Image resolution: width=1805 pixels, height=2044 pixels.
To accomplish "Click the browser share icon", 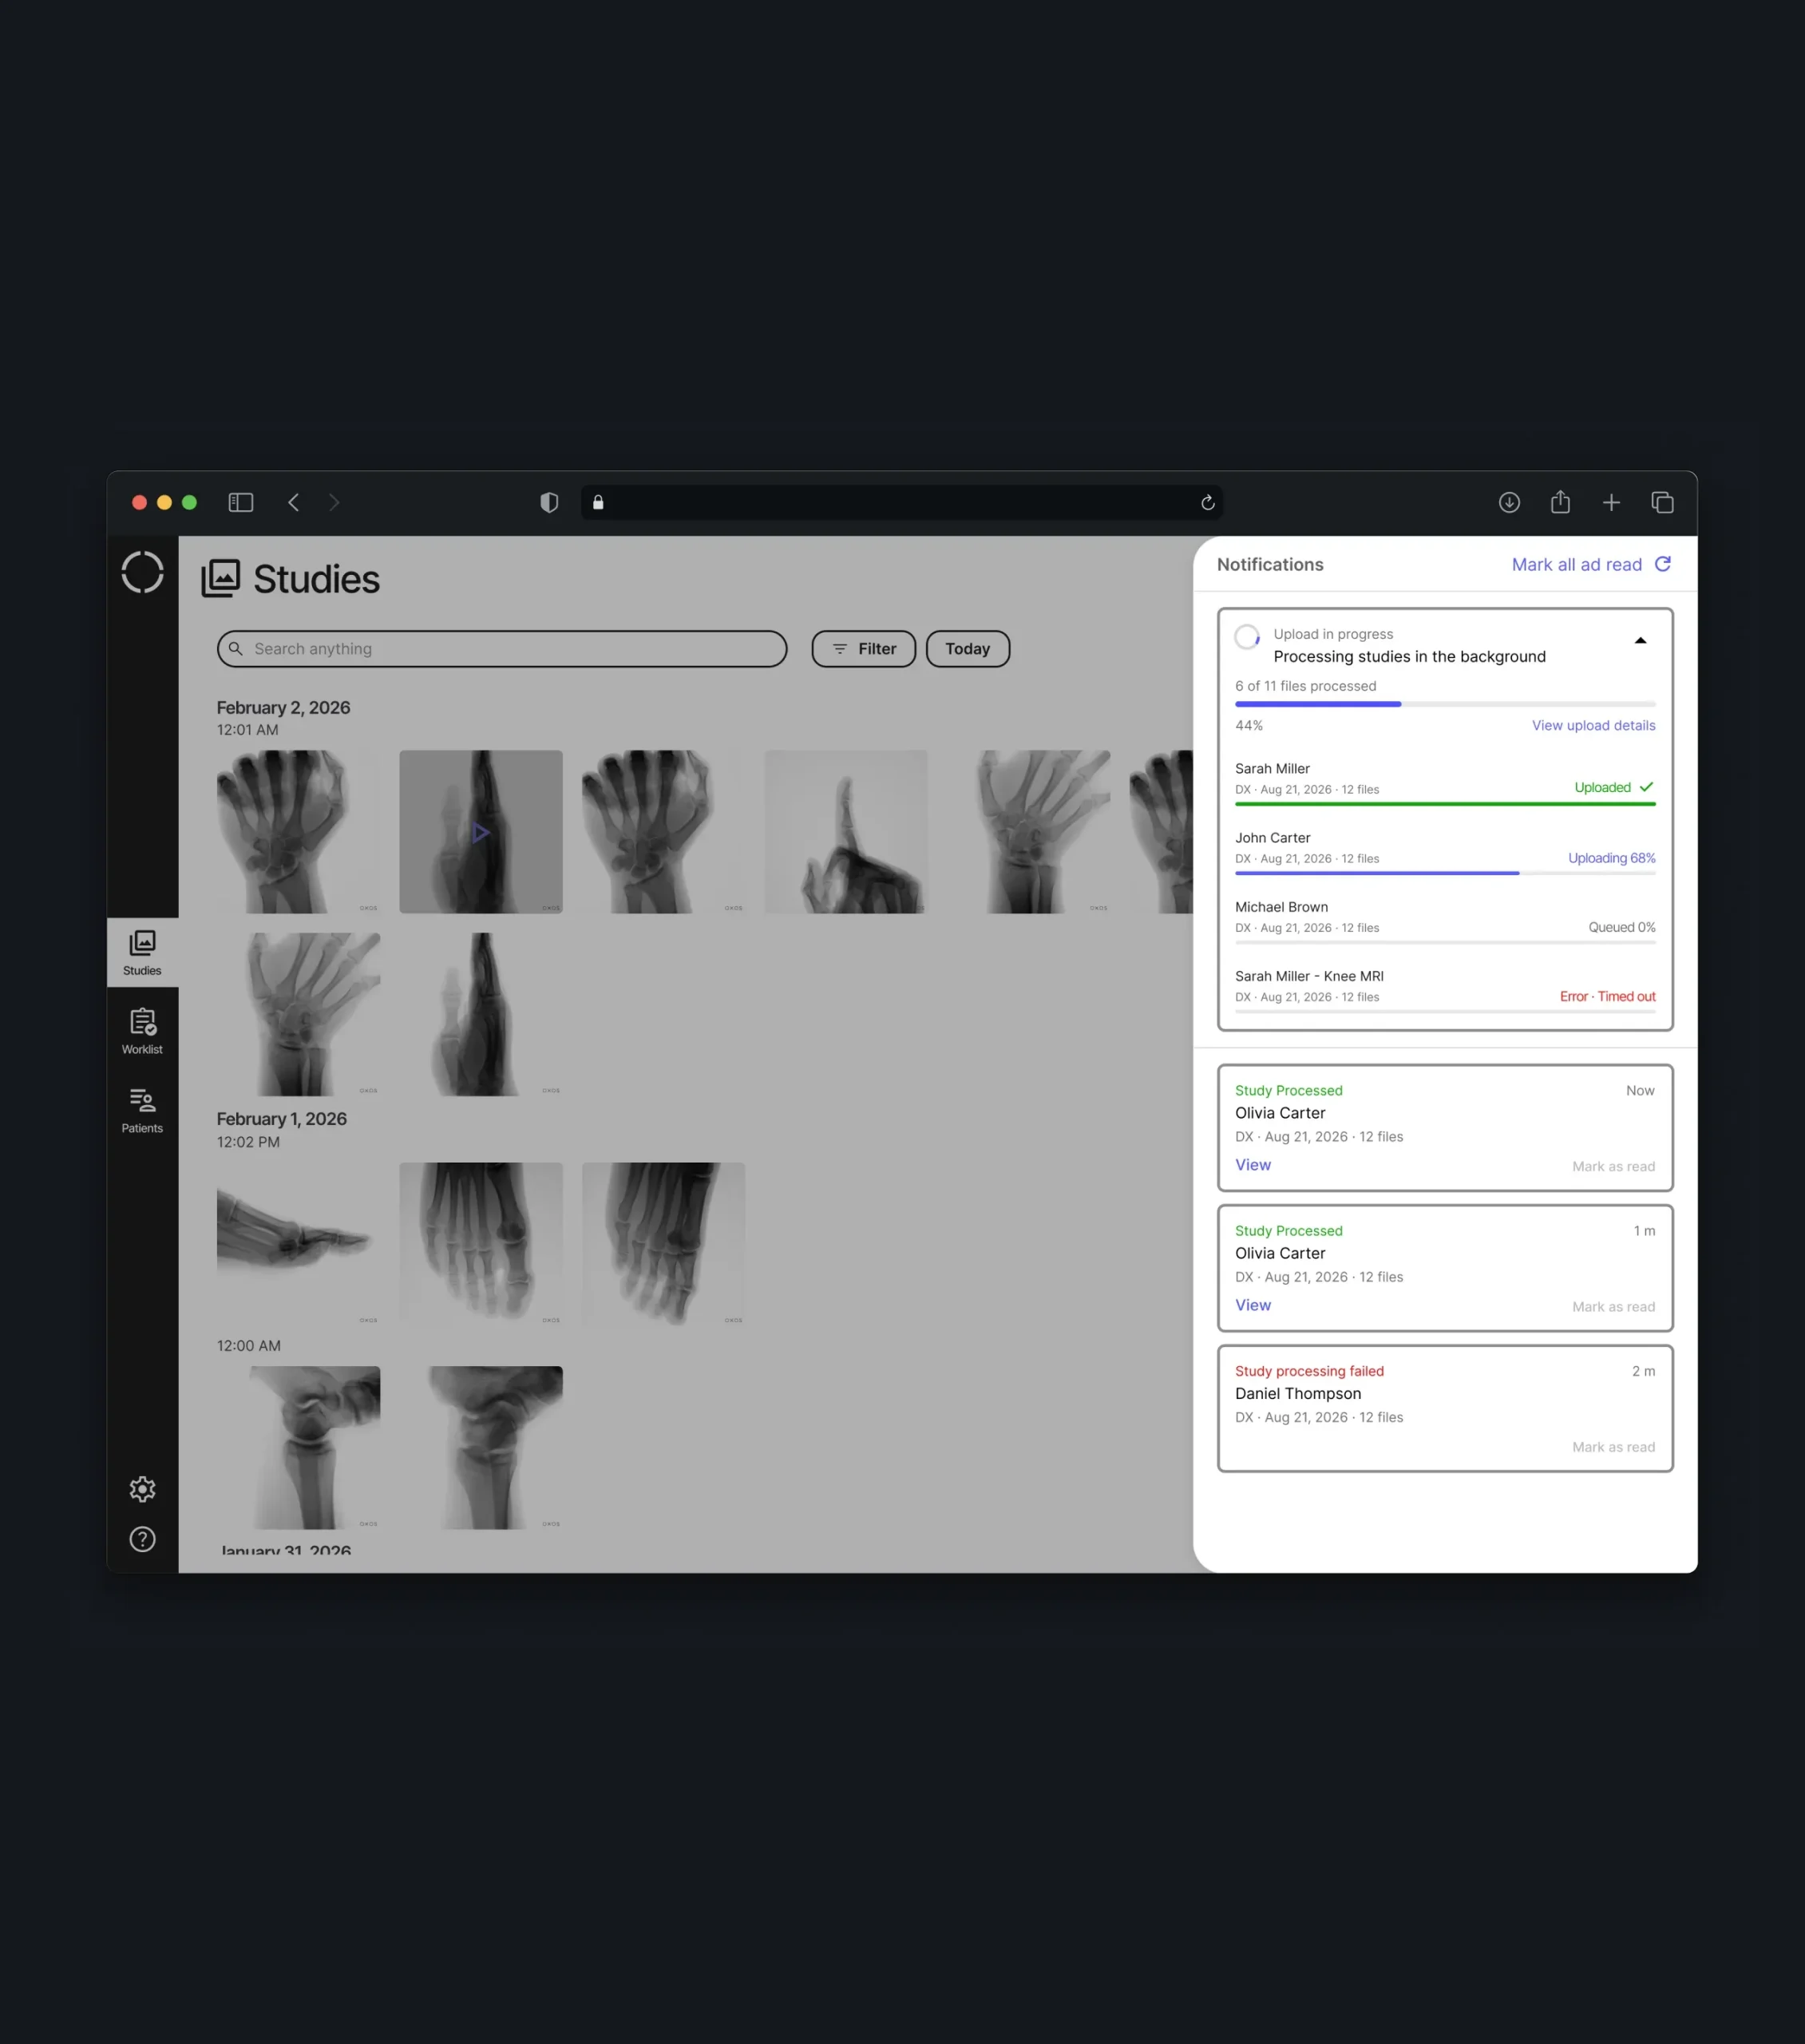I will pyautogui.click(x=1561, y=502).
